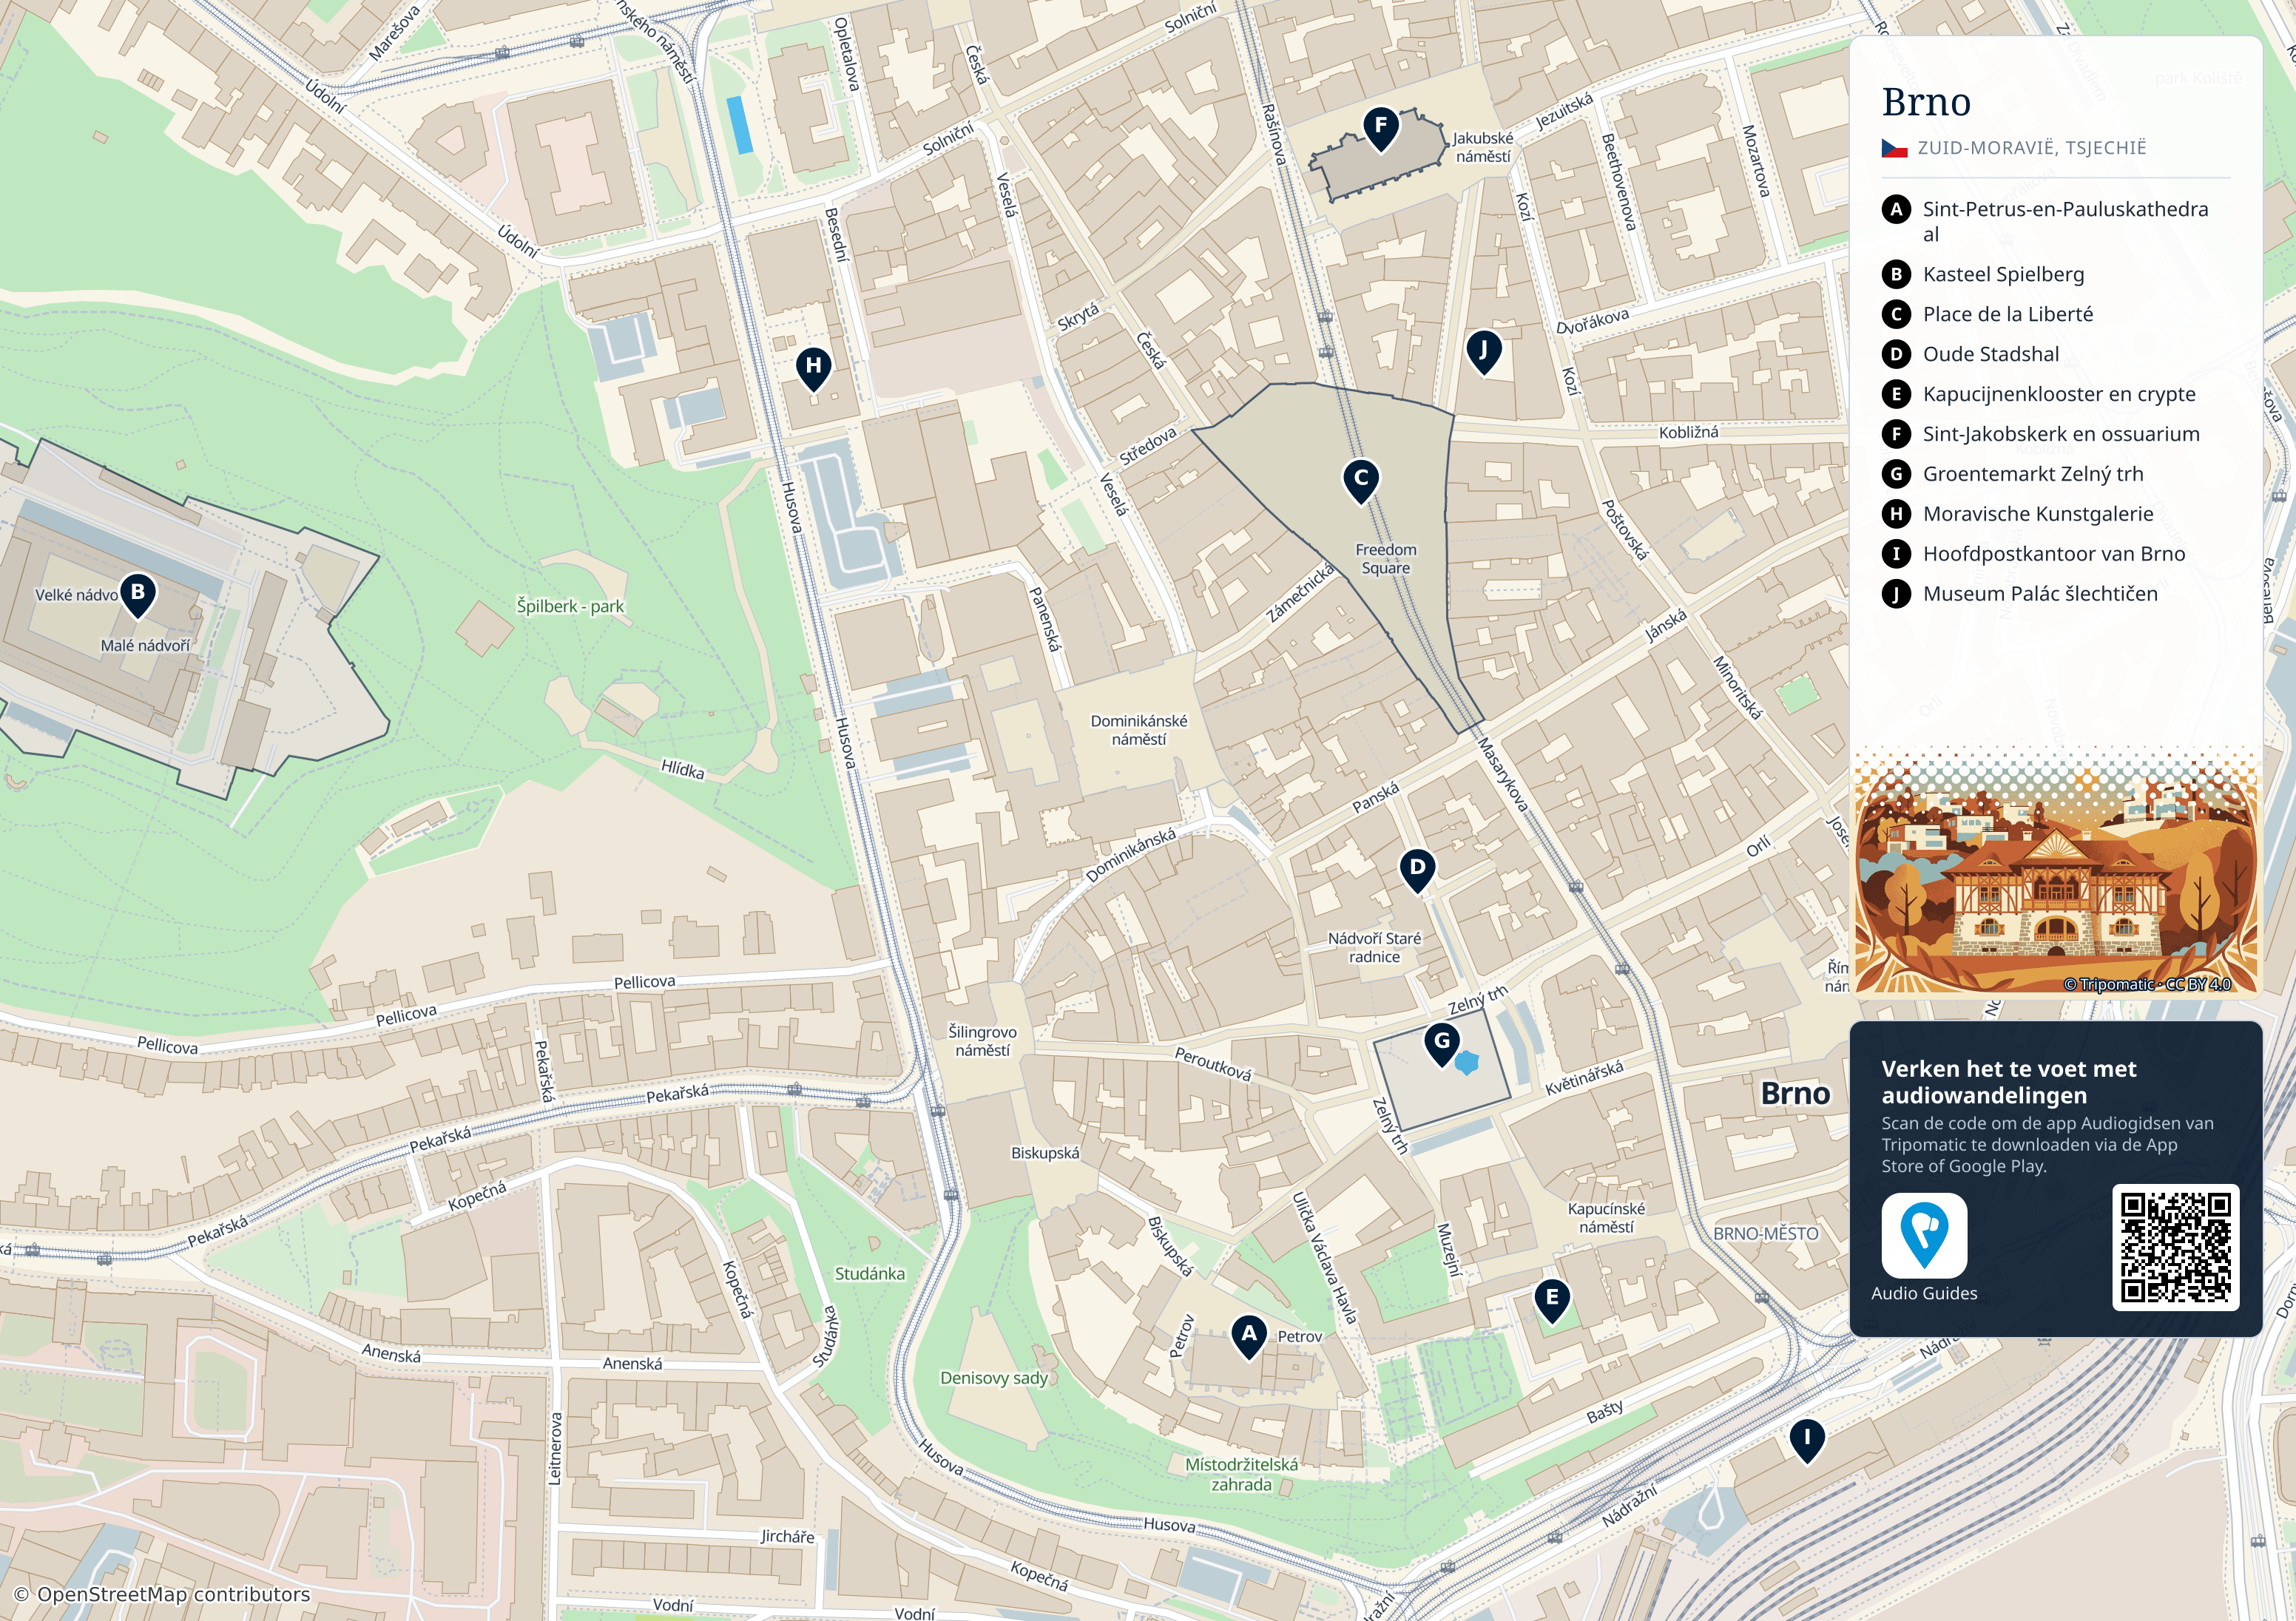The width and height of the screenshot is (2296, 1621).
Task: Click map pin G on Zelný trh
Action: coord(1442,1045)
